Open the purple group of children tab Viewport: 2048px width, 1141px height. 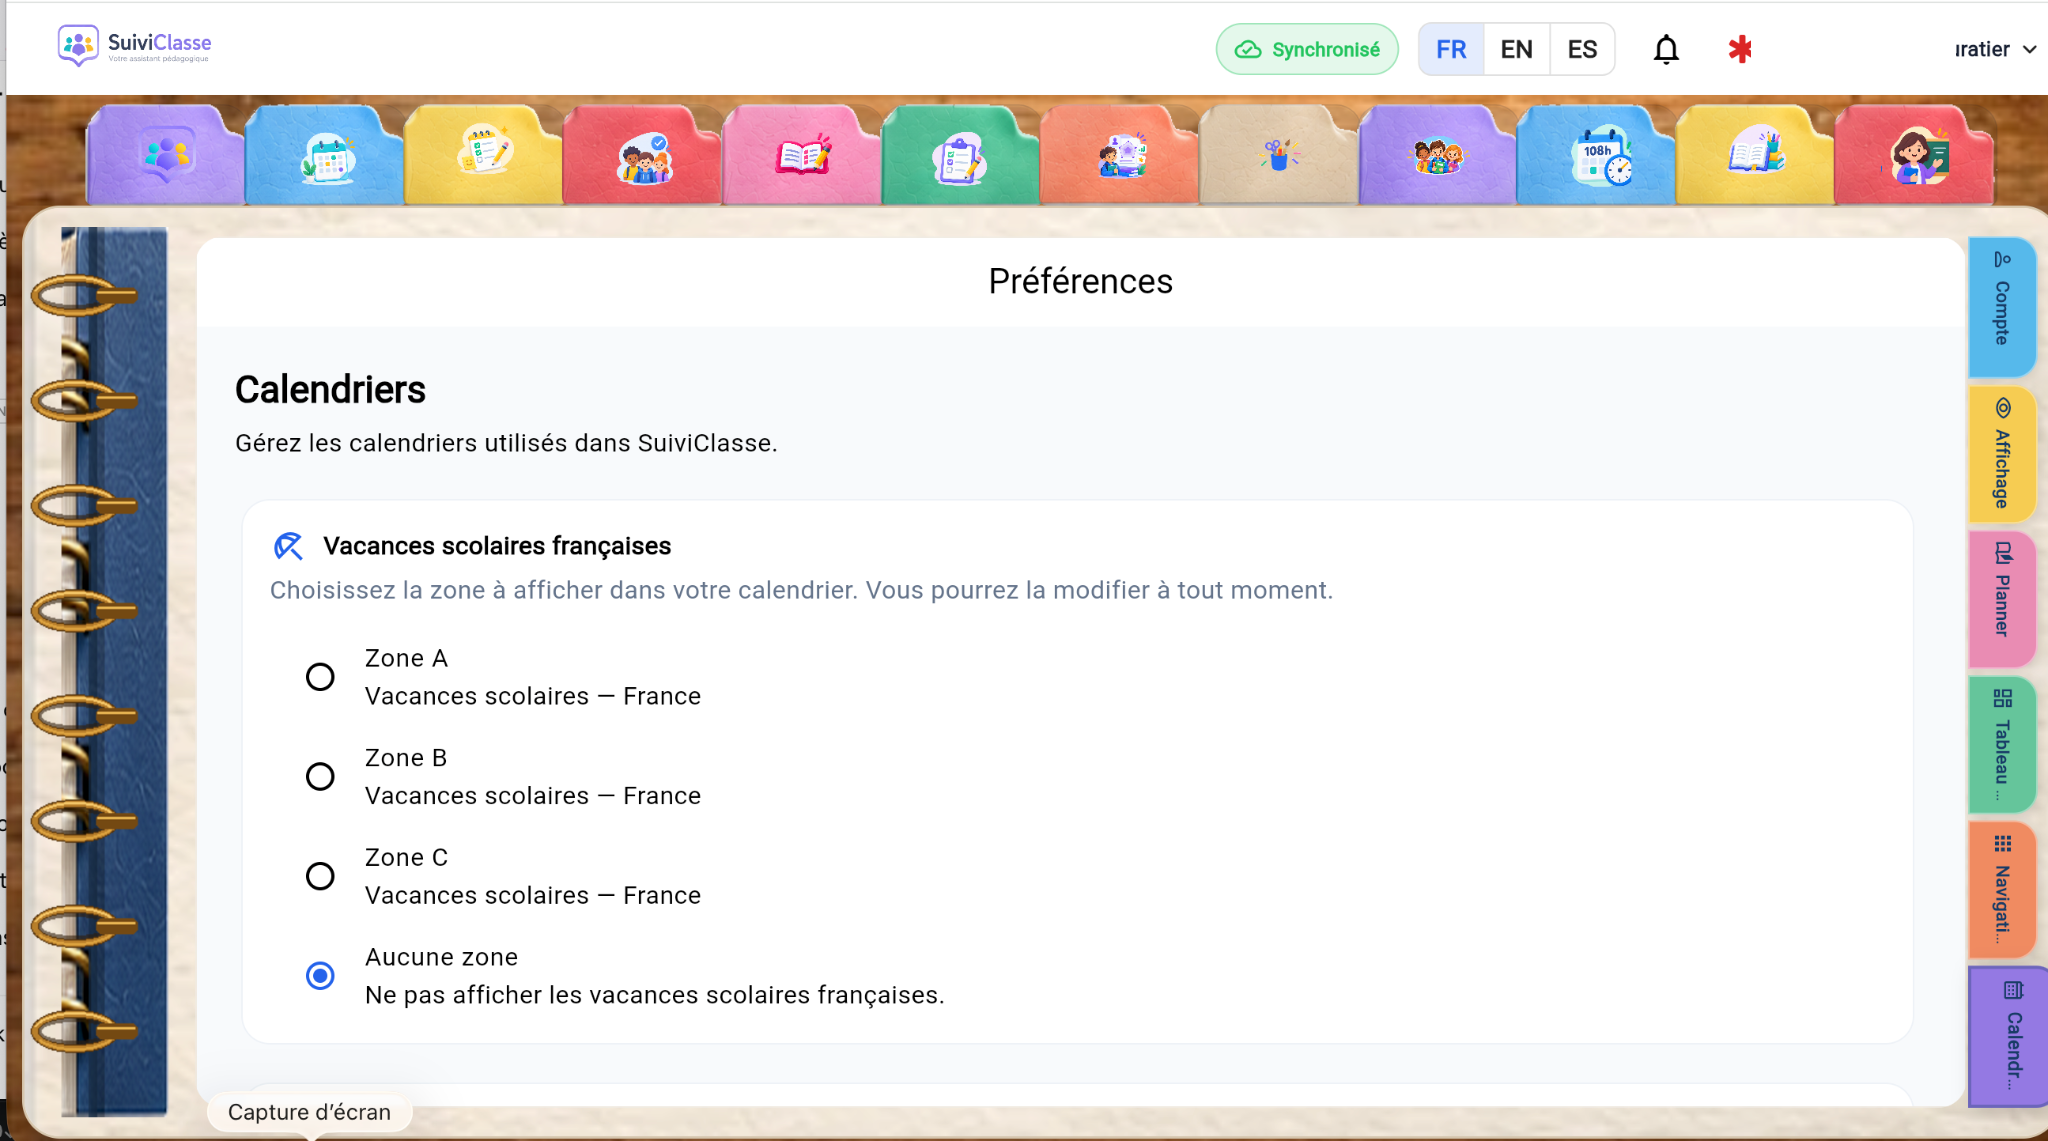[x=1438, y=156]
